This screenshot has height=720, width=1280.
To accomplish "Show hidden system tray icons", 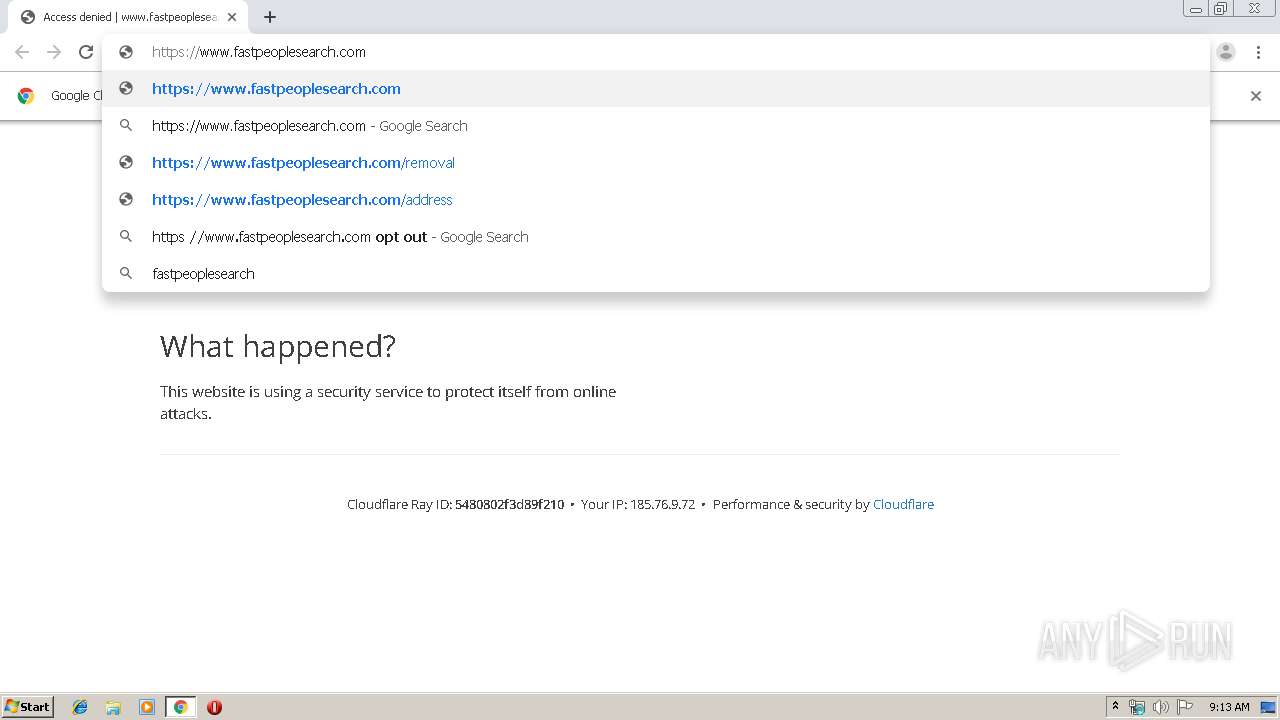I will click(x=1115, y=707).
